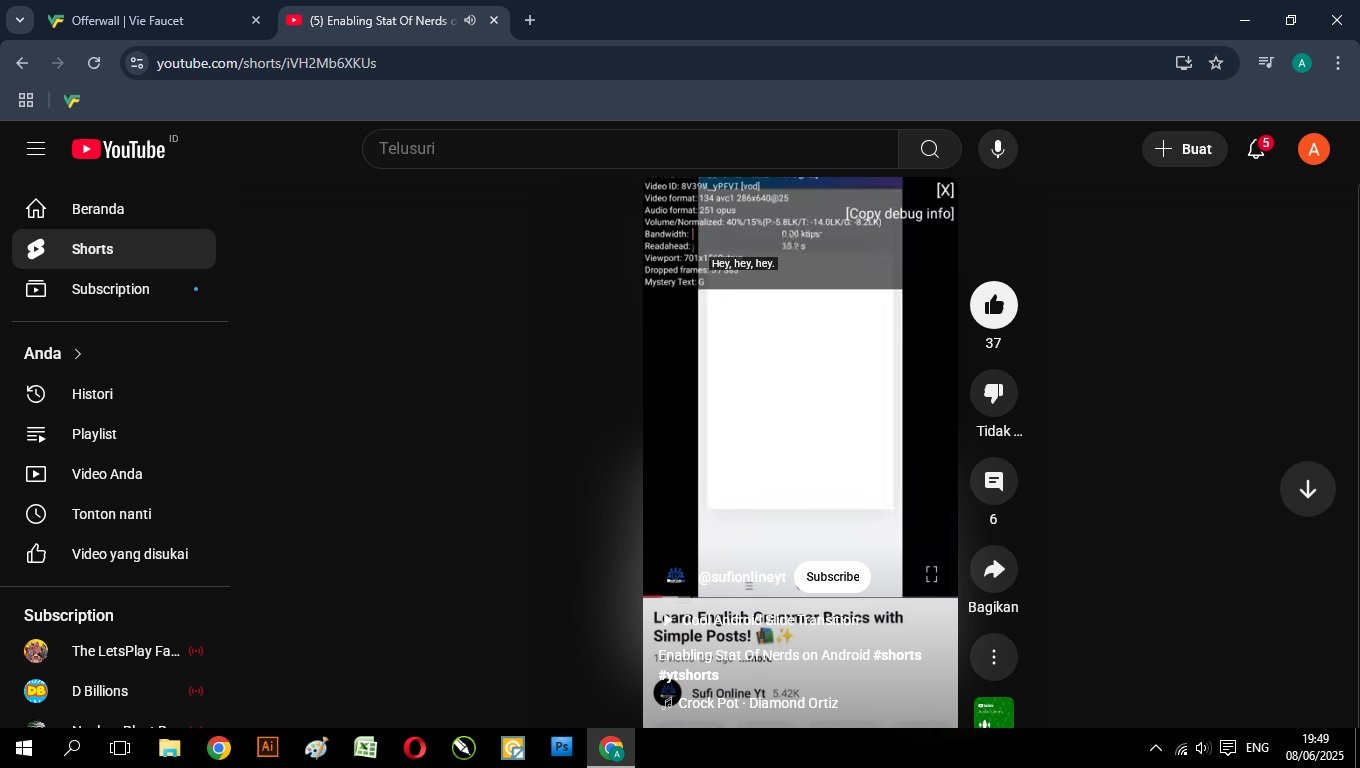Screen dimensions: 1360x768
Task: Open the media control icon
Action: point(1266,63)
